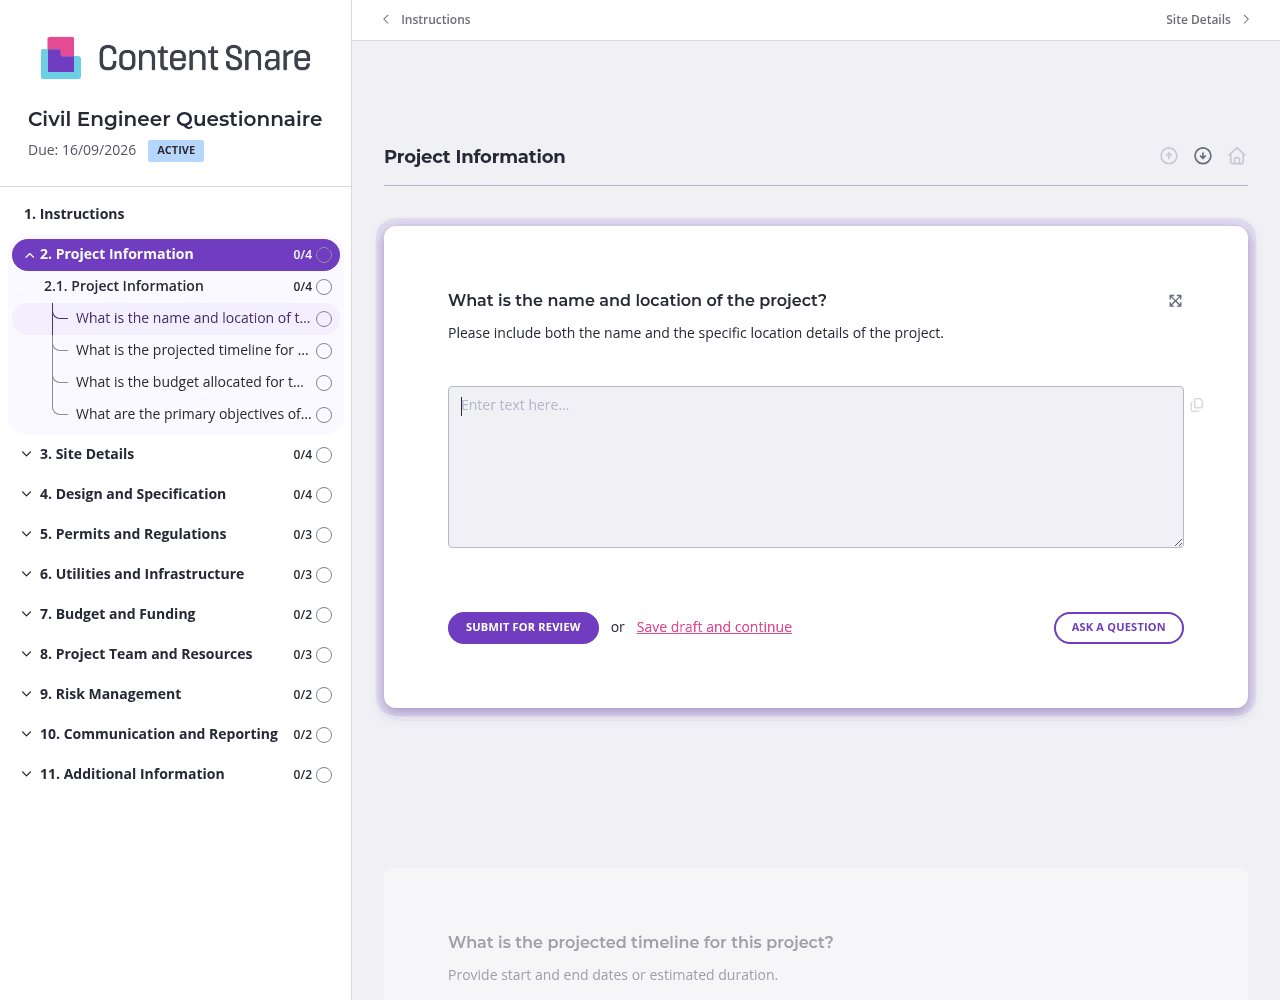Toggle circle for budget allocated question
The image size is (1280, 1000).
(324, 383)
